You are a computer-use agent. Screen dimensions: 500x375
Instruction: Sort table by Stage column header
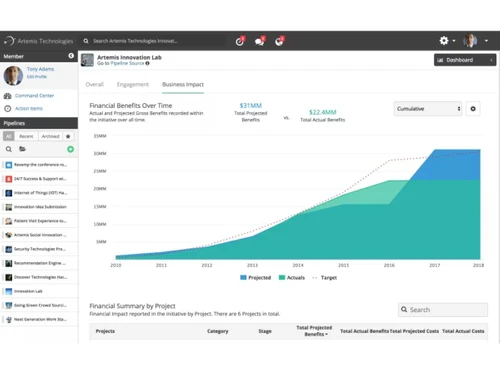click(x=265, y=331)
